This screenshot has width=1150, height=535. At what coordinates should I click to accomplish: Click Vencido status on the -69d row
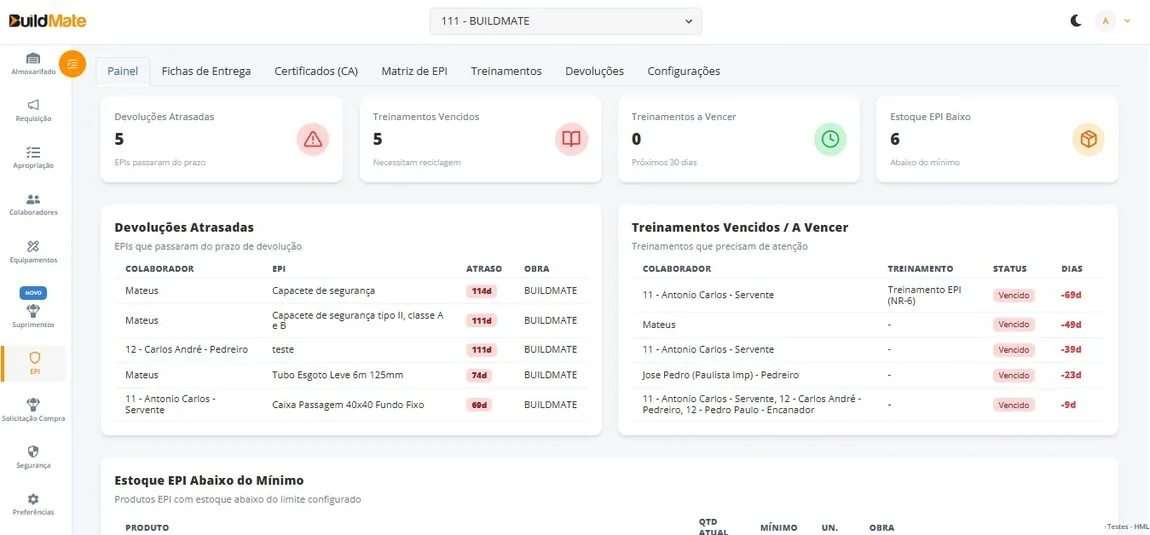(1014, 296)
